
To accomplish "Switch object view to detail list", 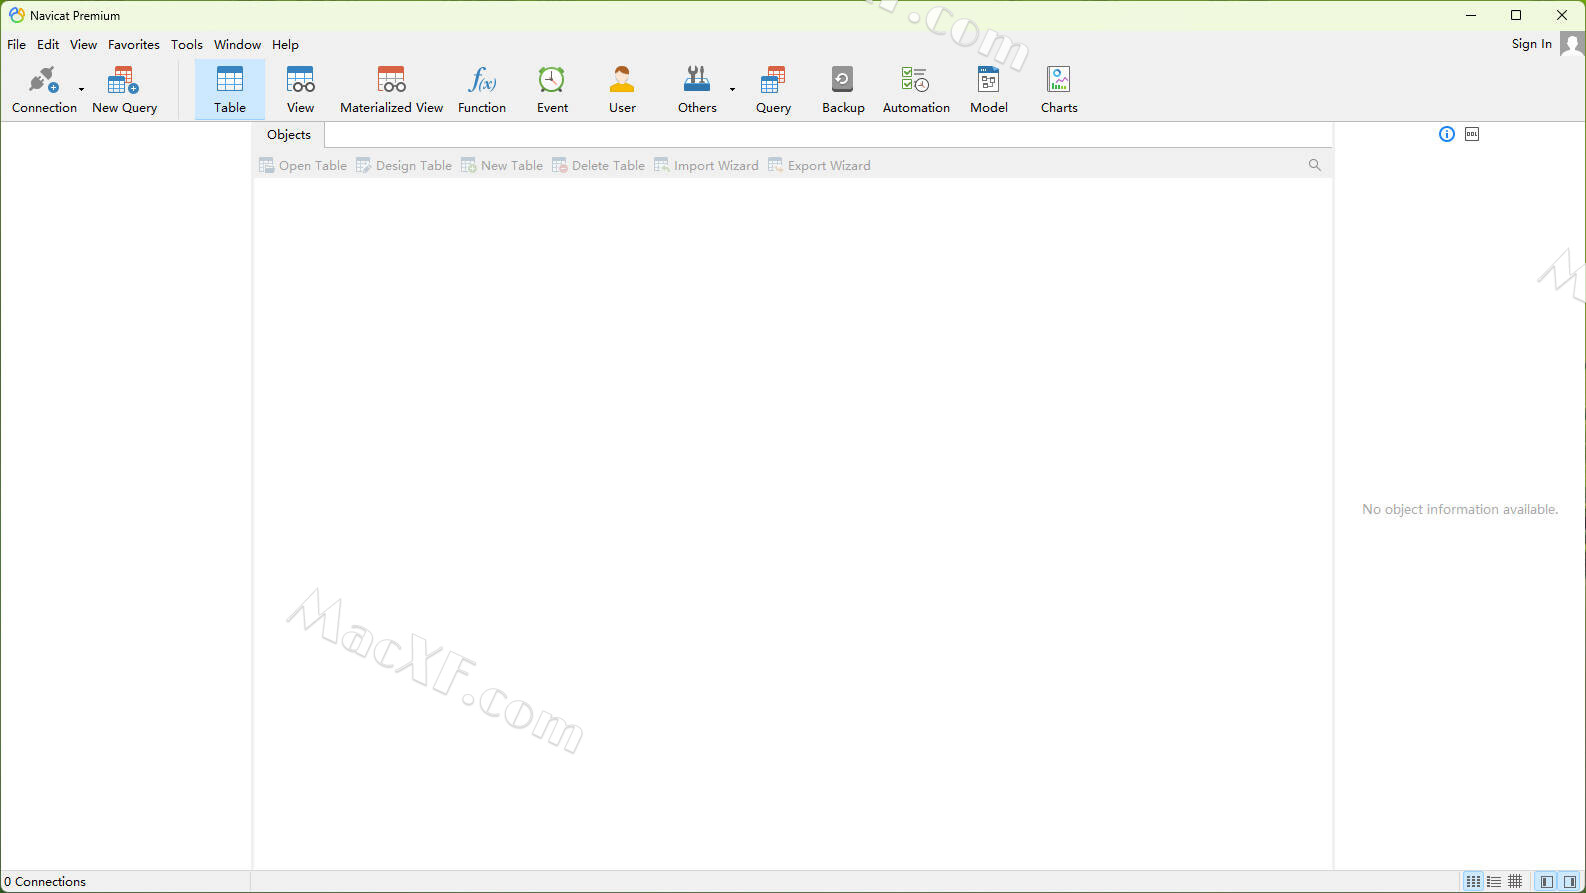I will [x=1494, y=881].
